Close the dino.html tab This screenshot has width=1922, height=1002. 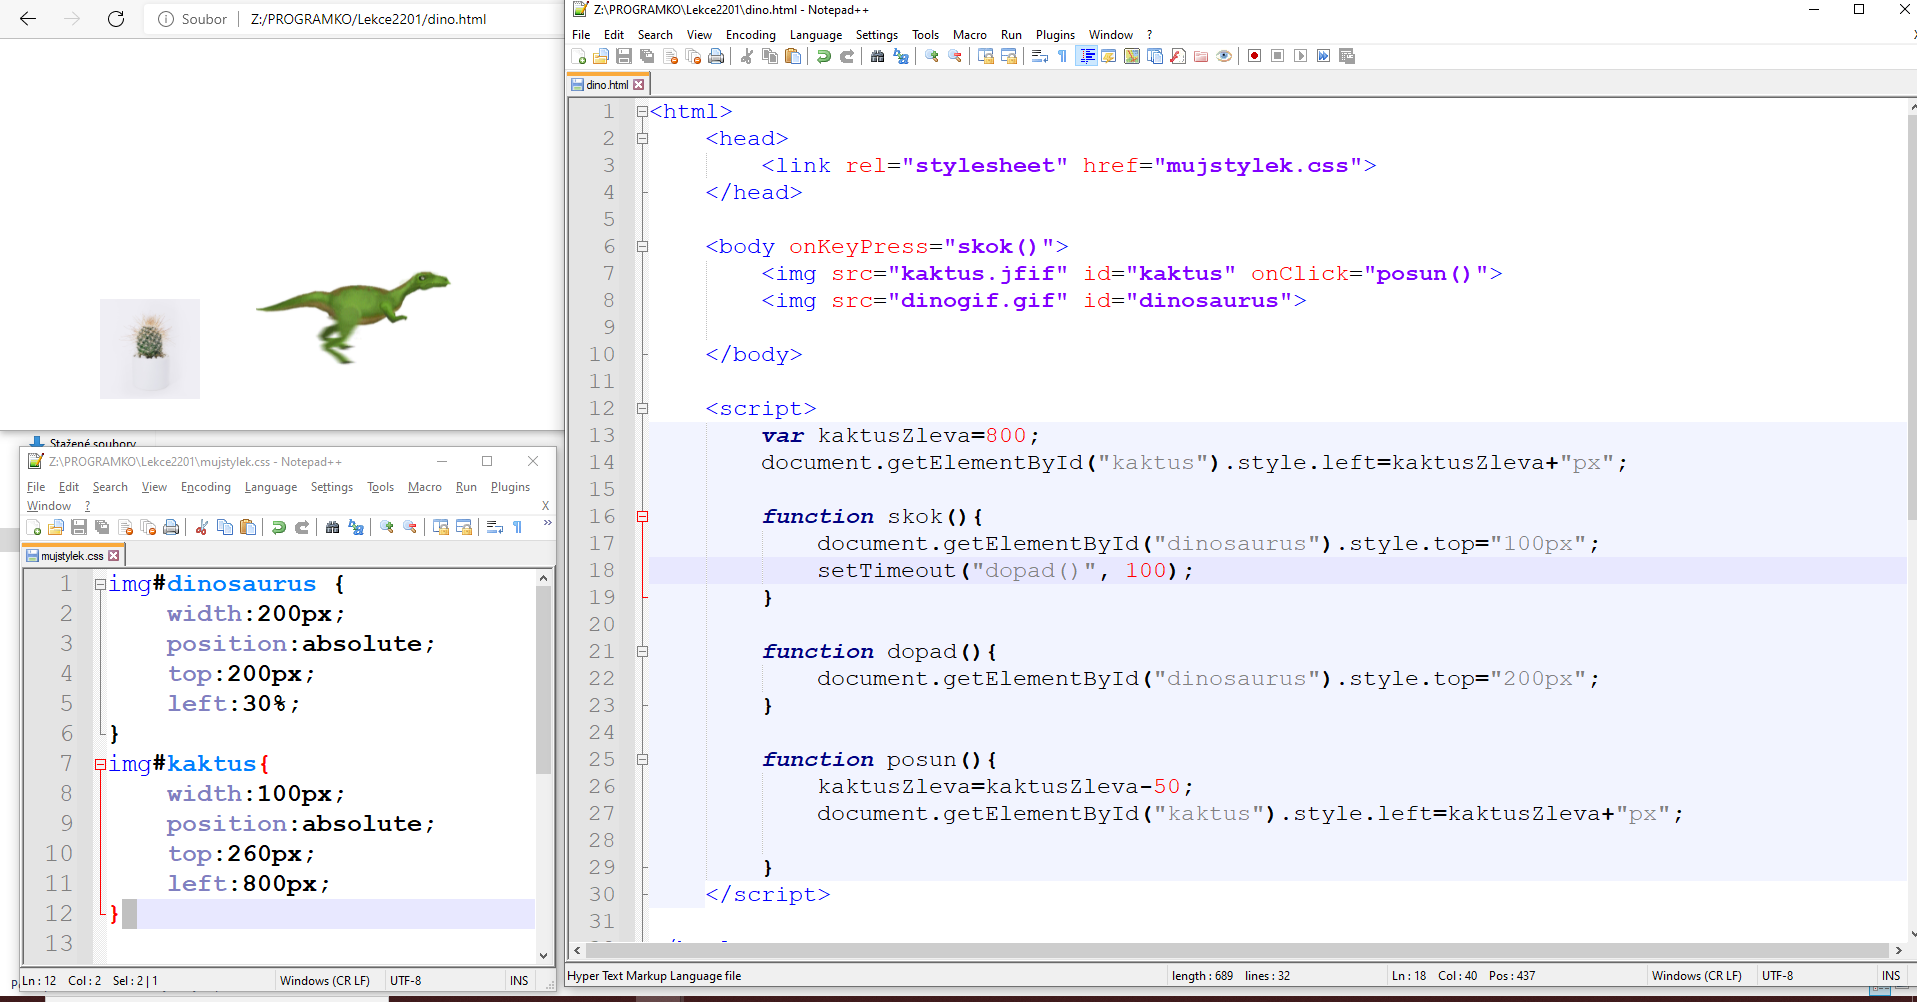tap(639, 85)
